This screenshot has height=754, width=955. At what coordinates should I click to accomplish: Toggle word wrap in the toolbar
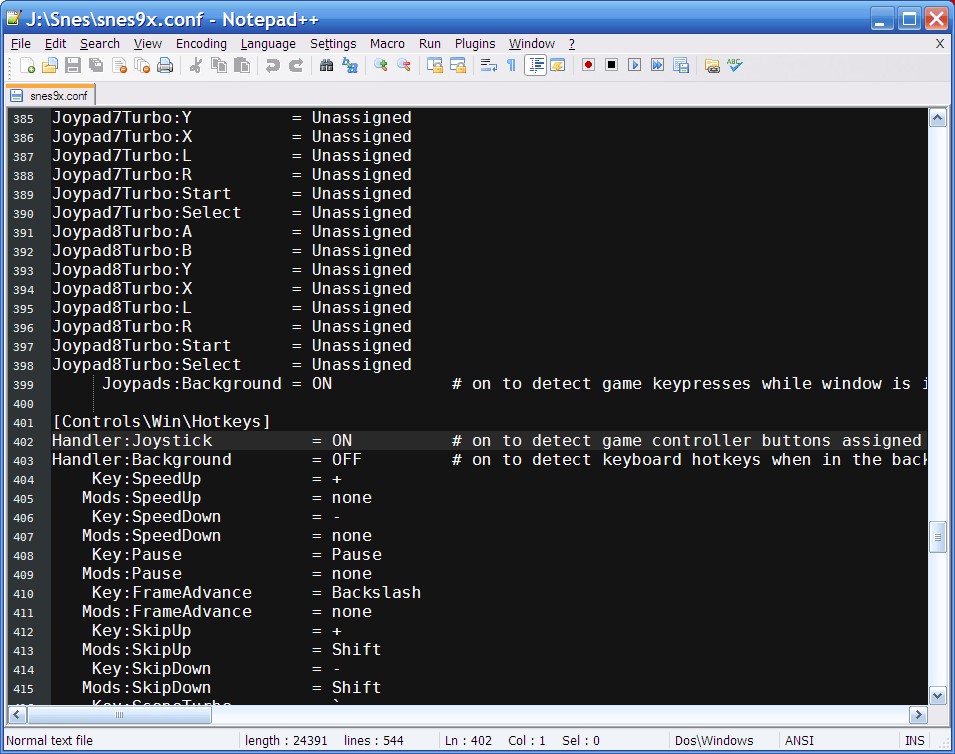coord(488,66)
